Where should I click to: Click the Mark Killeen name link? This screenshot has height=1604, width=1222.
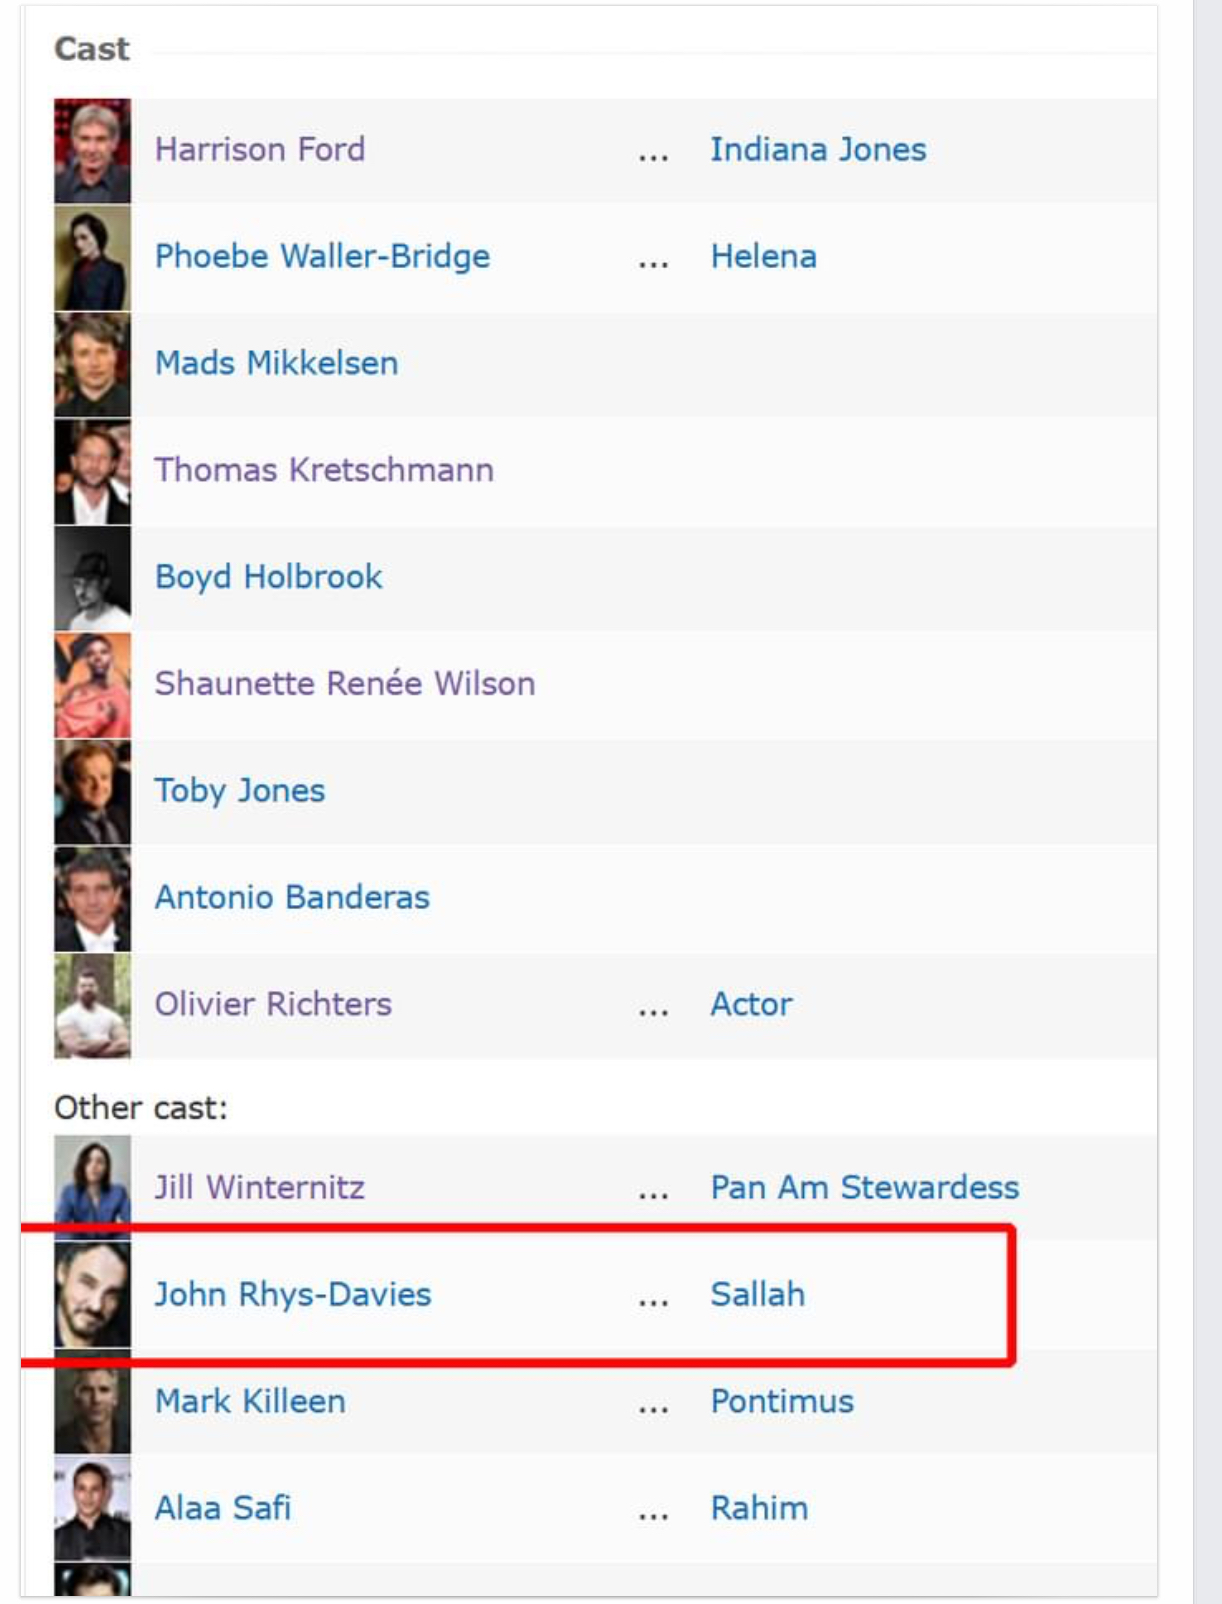tap(250, 1402)
